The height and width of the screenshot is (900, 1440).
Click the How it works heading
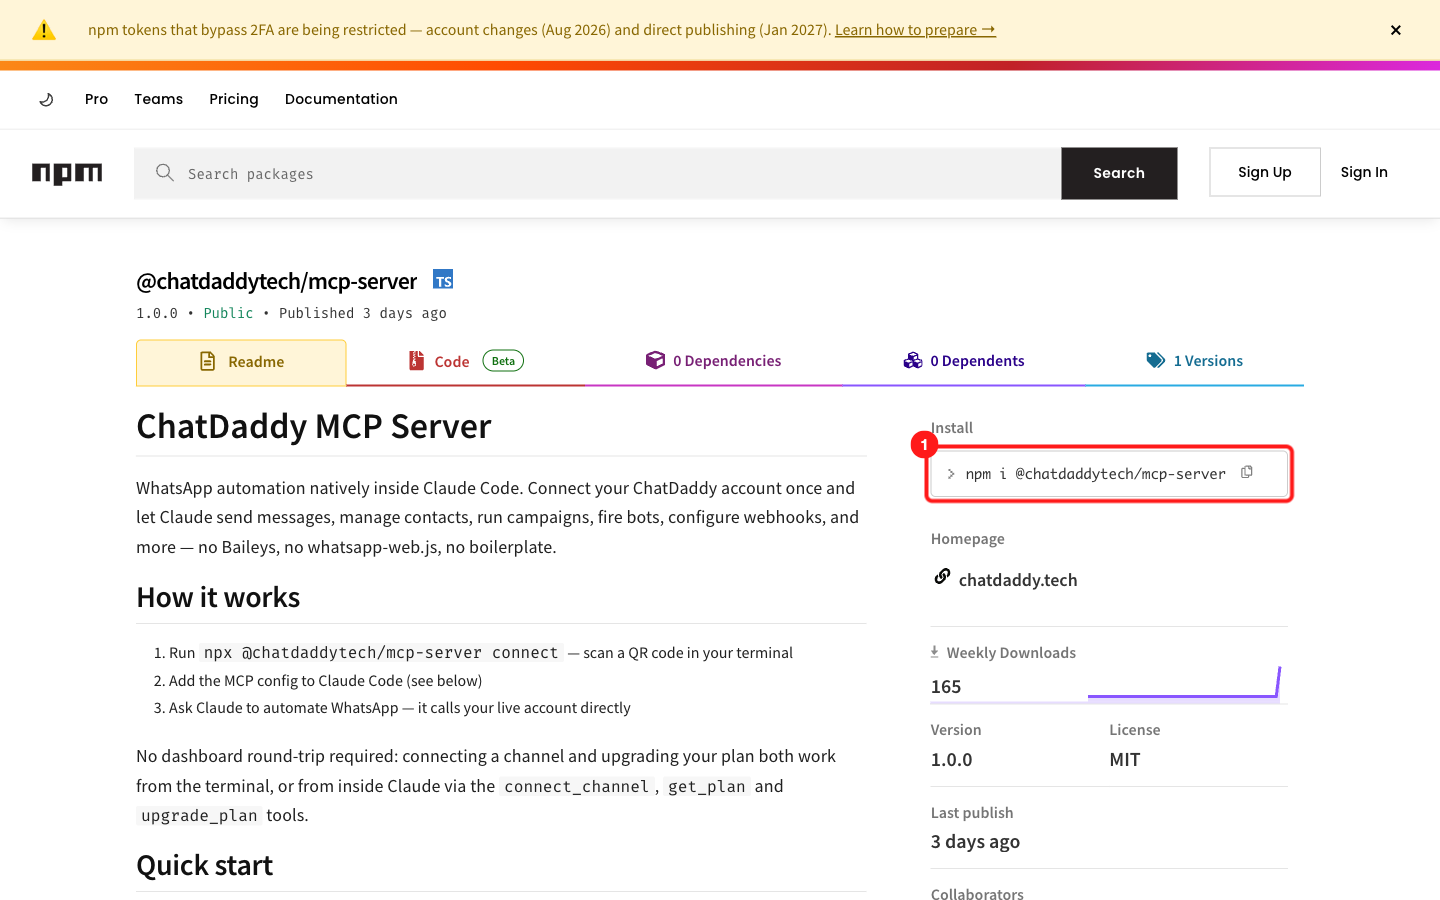(218, 598)
